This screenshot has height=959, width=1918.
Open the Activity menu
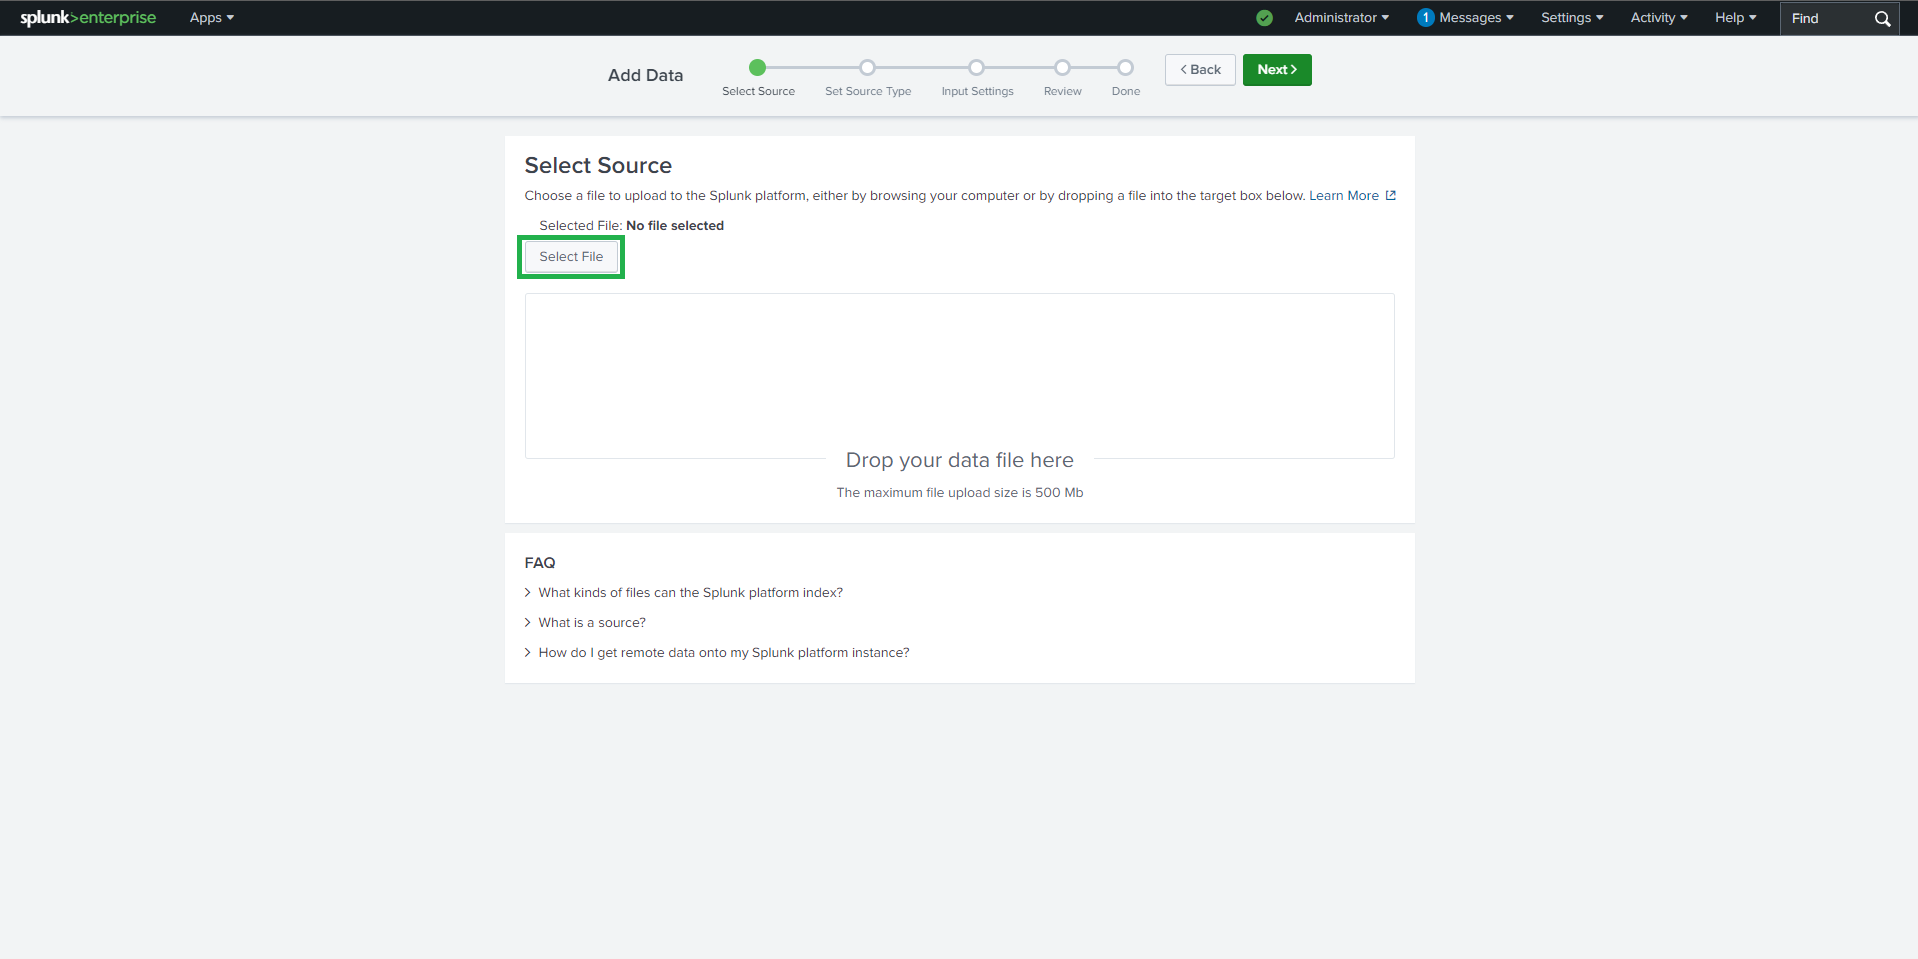pos(1658,18)
